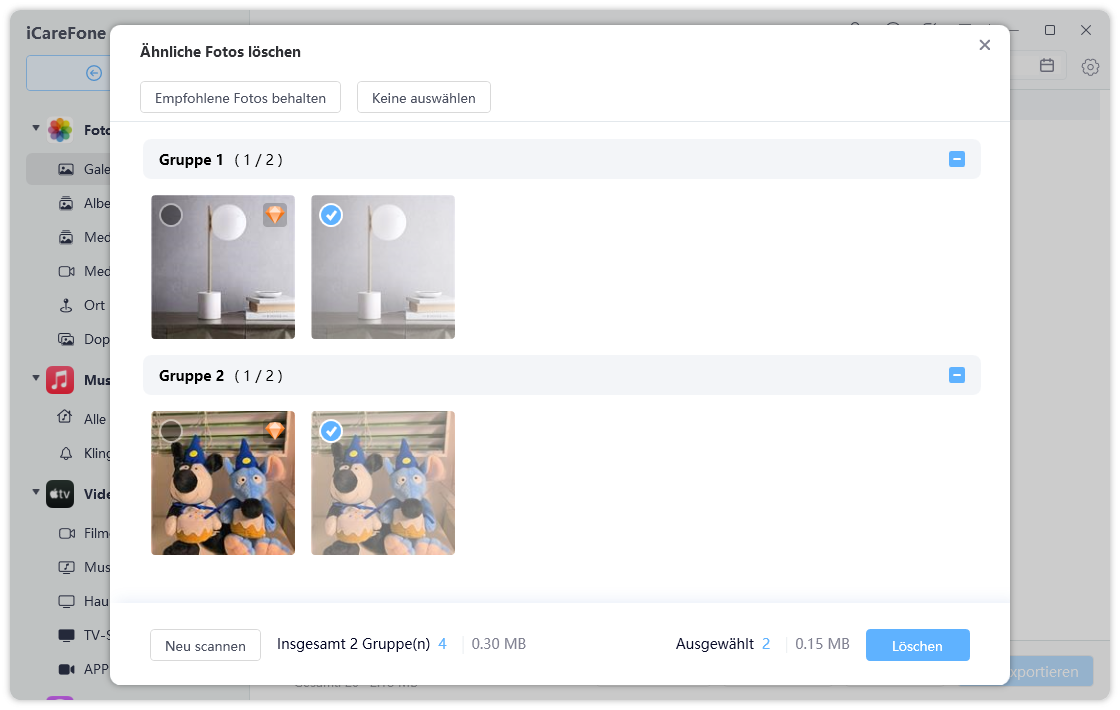
Task: Close the Ähnliche Fotos löschen dialog
Action: 984,45
